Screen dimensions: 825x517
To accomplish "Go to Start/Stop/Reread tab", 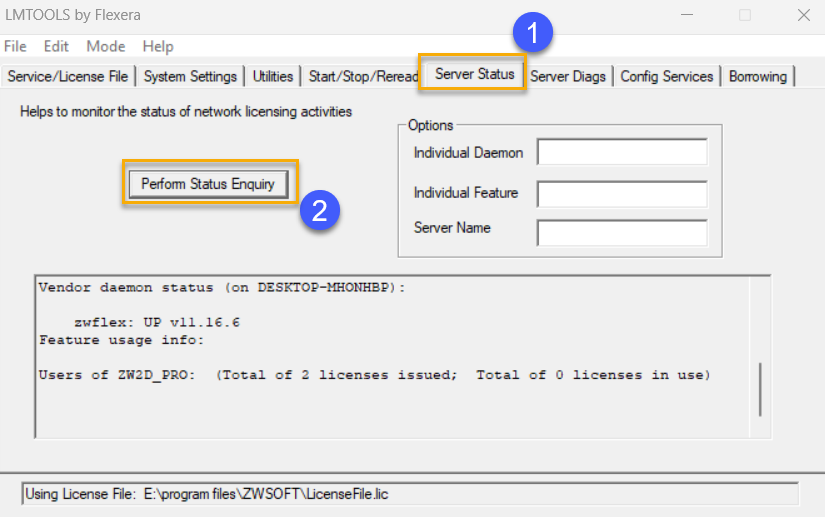I will (363, 76).
